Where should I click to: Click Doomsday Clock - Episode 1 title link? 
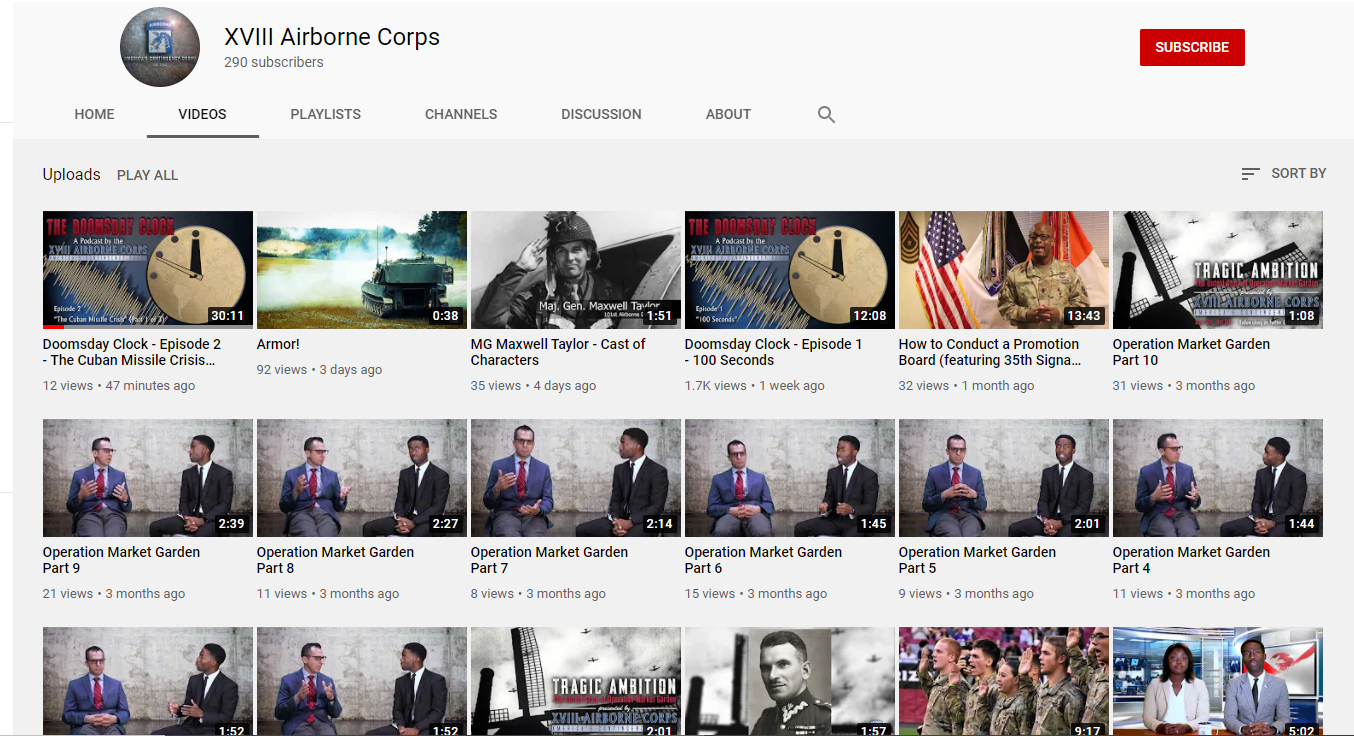point(774,352)
